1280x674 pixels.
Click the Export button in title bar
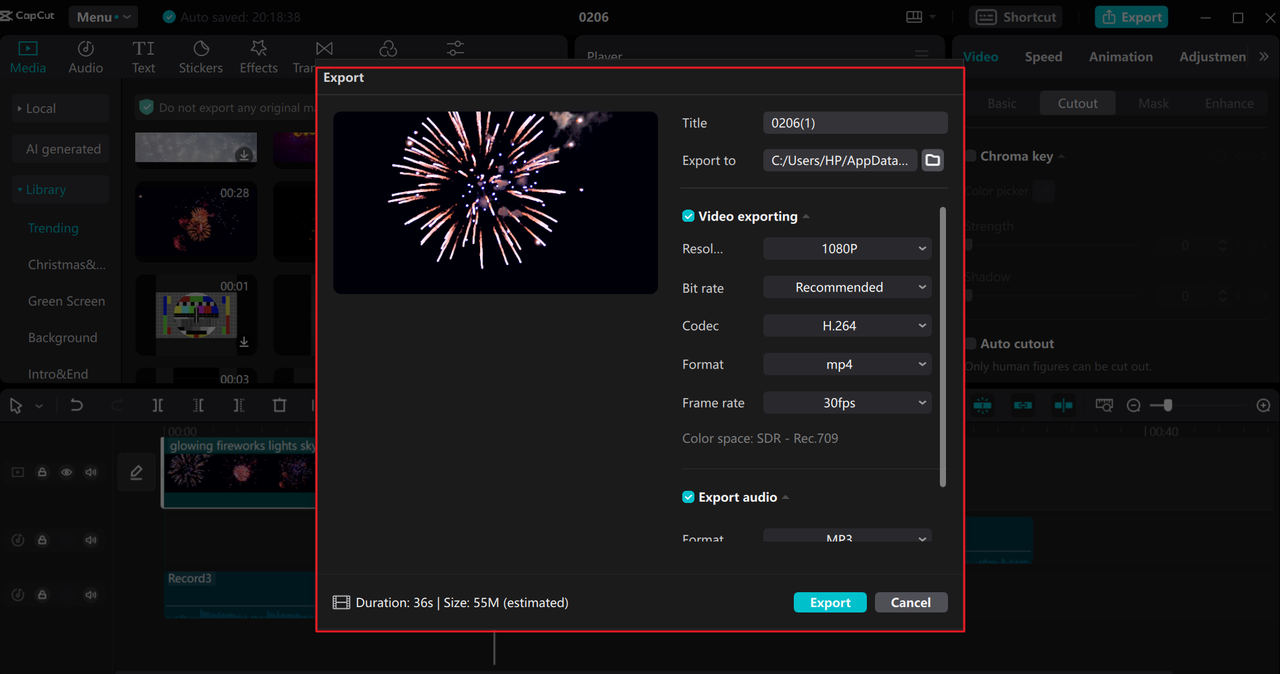pyautogui.click(x=1131, y=17)
